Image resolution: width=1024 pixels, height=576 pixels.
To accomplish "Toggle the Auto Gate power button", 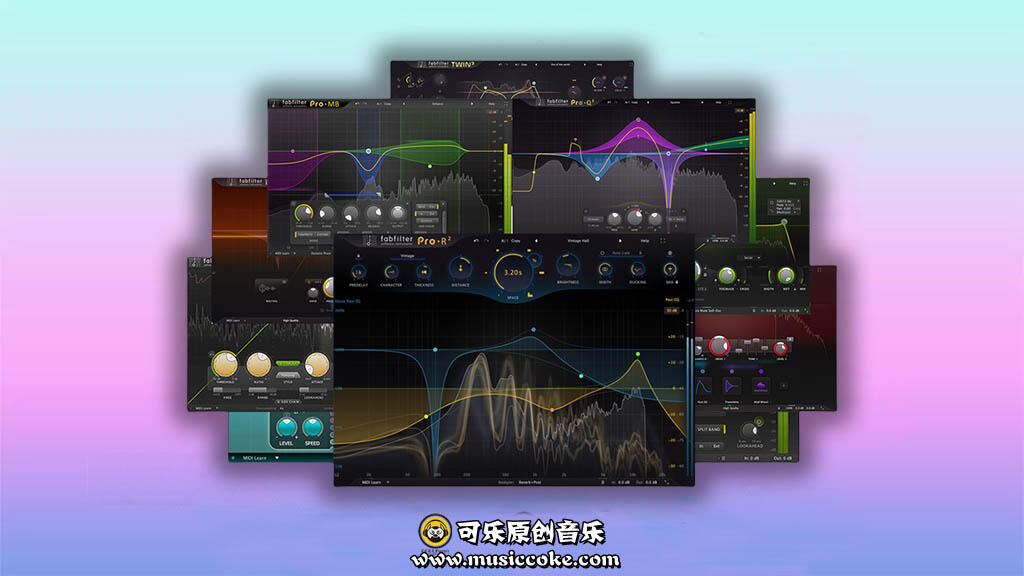I will (602, 253).
